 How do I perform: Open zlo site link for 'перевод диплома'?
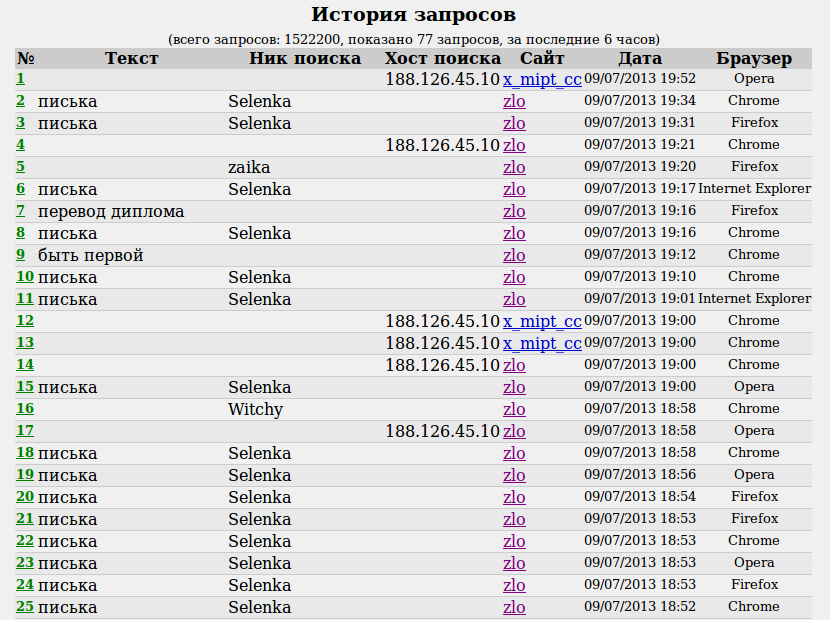click(514, 211)
